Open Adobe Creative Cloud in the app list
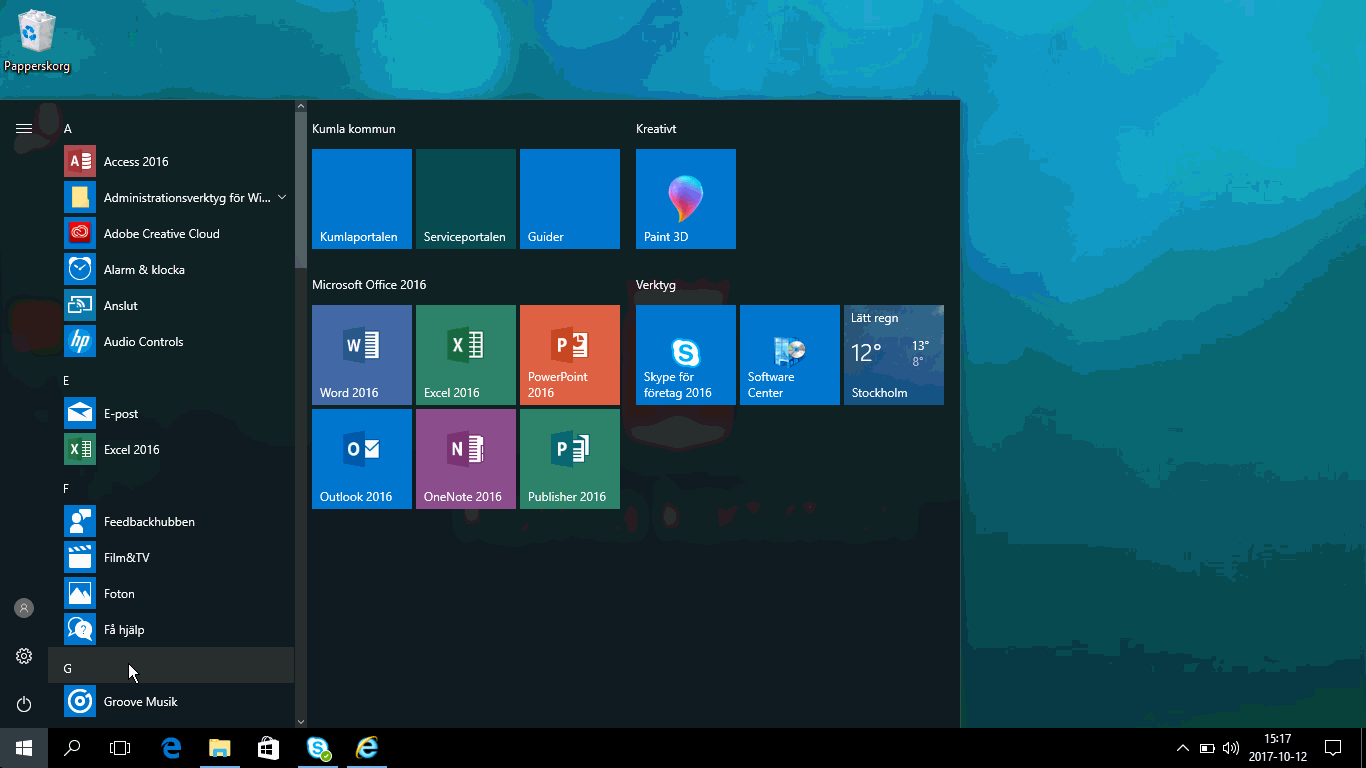This screenshot has width=1366, height=768. pyautogui.click(x=161, y=234)
